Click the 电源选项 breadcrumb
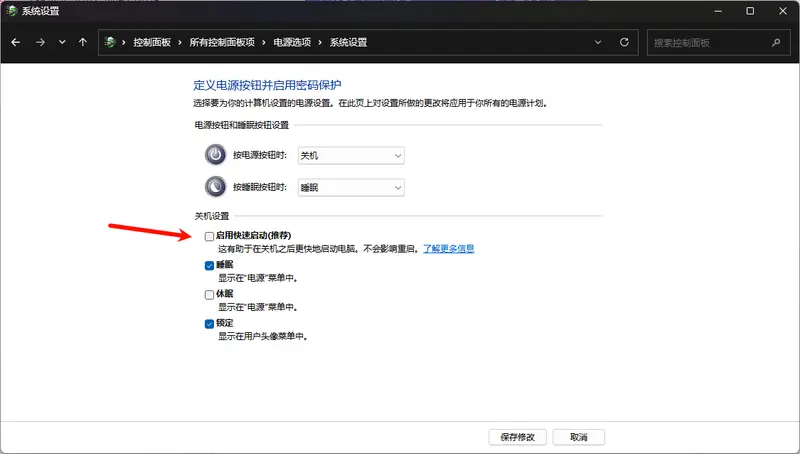This screenshot has width=800, height=454. [x=292, y=42]
